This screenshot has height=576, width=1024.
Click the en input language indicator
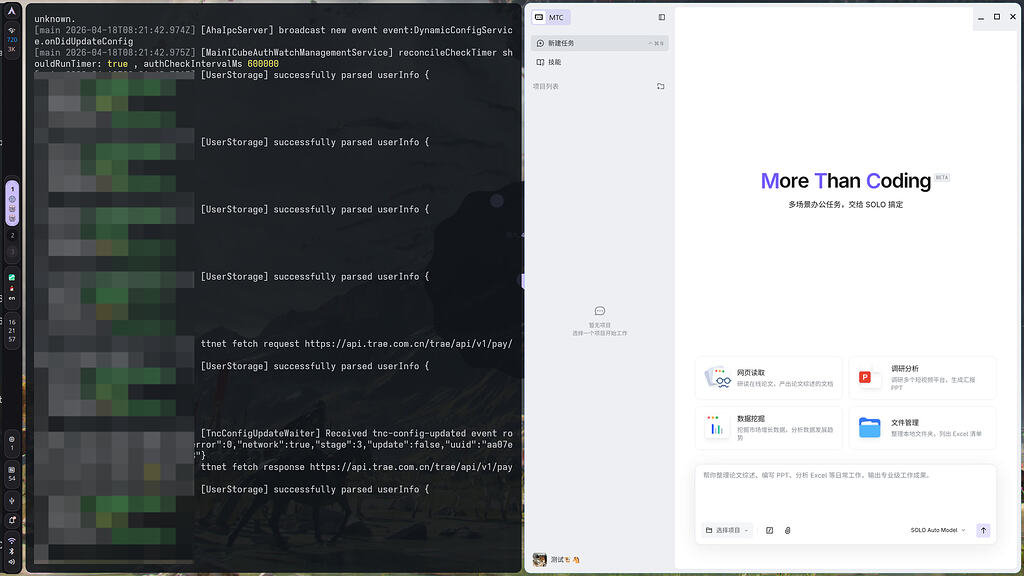(x=12, y=298)
